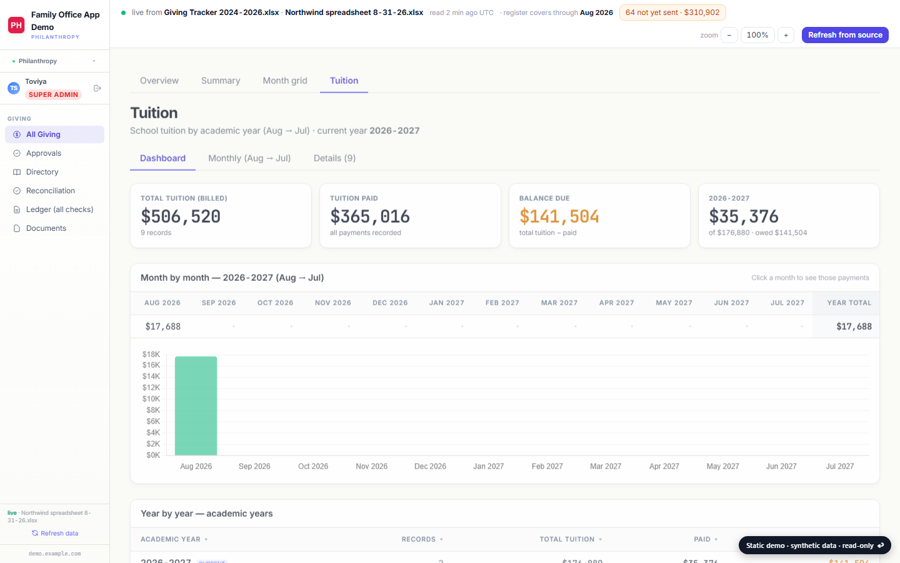Click the MAR 2027 month column header
The height and width of the screenshot is (563, 900).
559,303
